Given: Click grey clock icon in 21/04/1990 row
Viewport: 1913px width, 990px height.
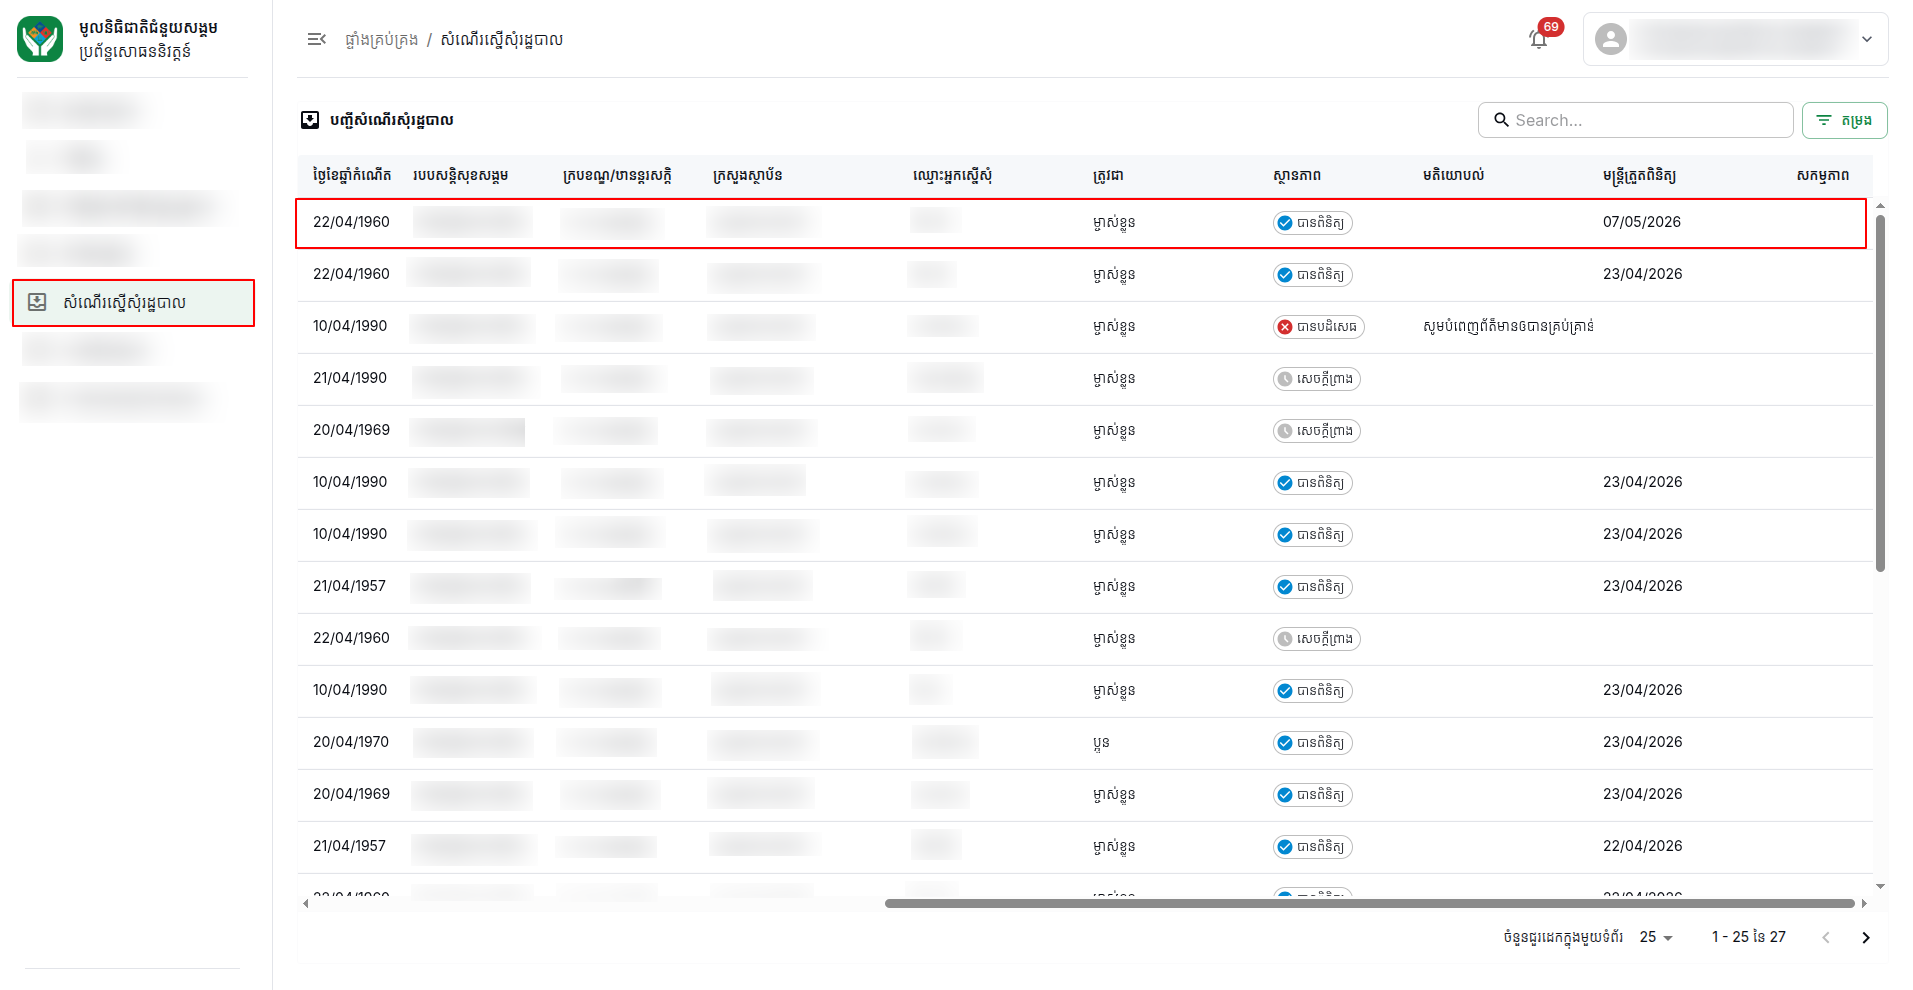Looking at the screenshot, I should pyautogui.click(x=1285, y=379).
